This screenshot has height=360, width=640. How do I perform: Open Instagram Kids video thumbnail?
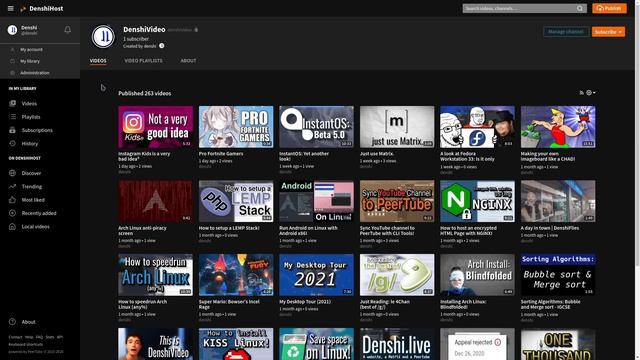156,127
